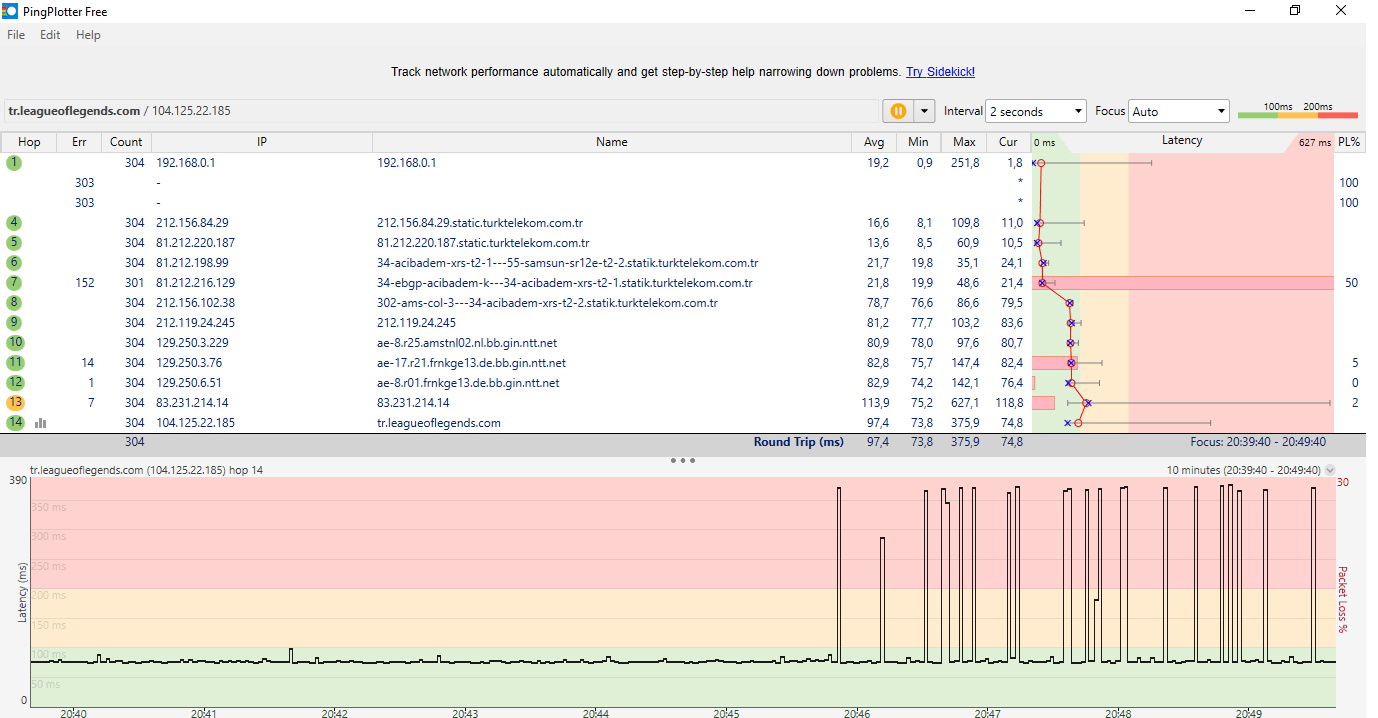Select hop 5 green circle icon
Viewport: 1378px width, 718px height.
[15, 242]
